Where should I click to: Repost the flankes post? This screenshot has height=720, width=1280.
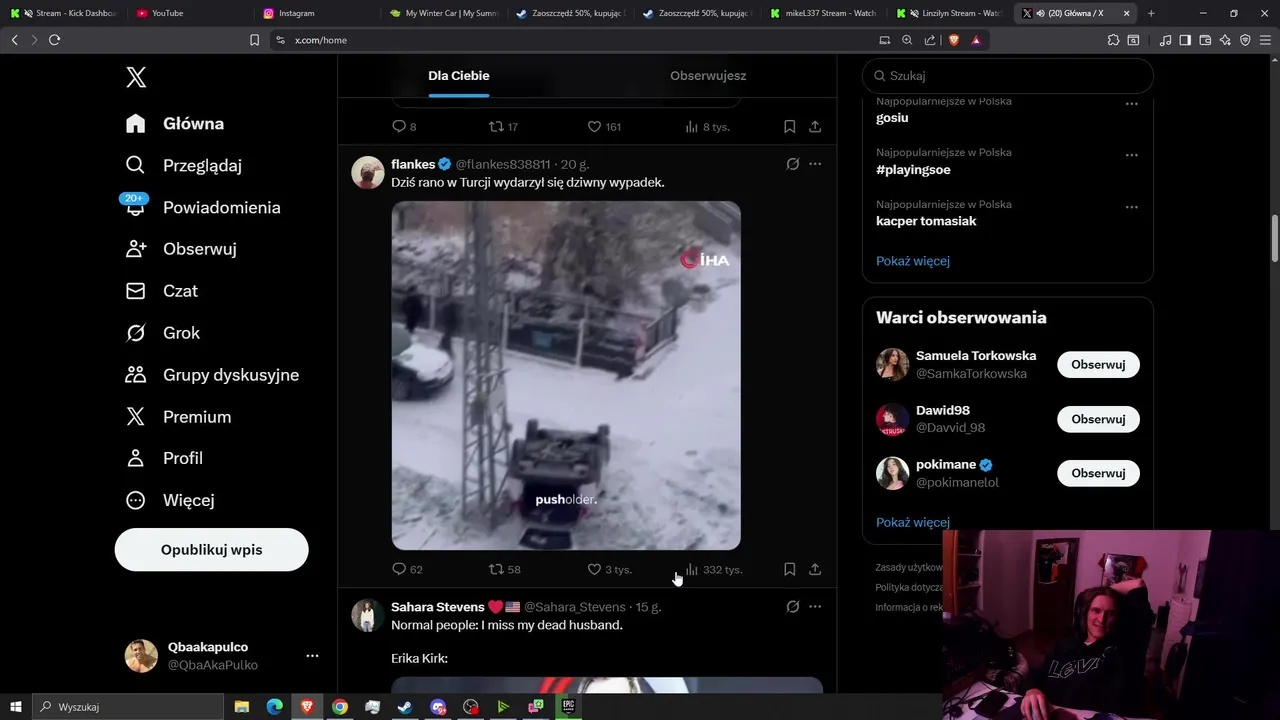pyautogui.click(x=504, y=569)
